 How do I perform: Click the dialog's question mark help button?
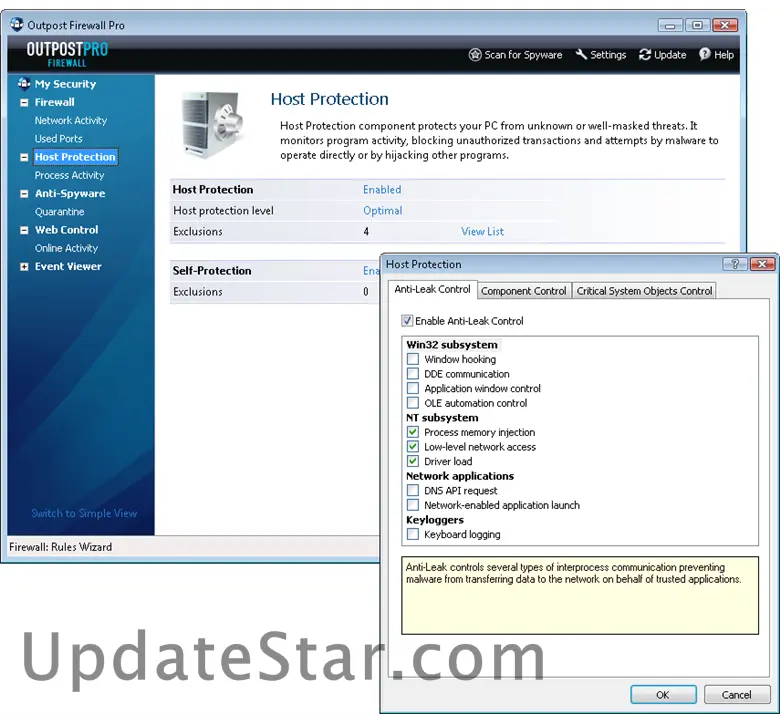pyautogui.click(x=735, y=264)
